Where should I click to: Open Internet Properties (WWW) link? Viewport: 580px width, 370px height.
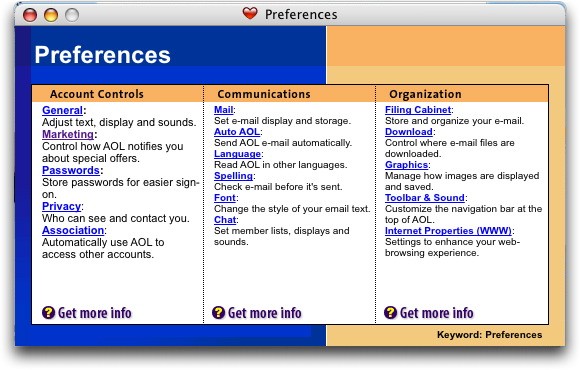point(448,231)
